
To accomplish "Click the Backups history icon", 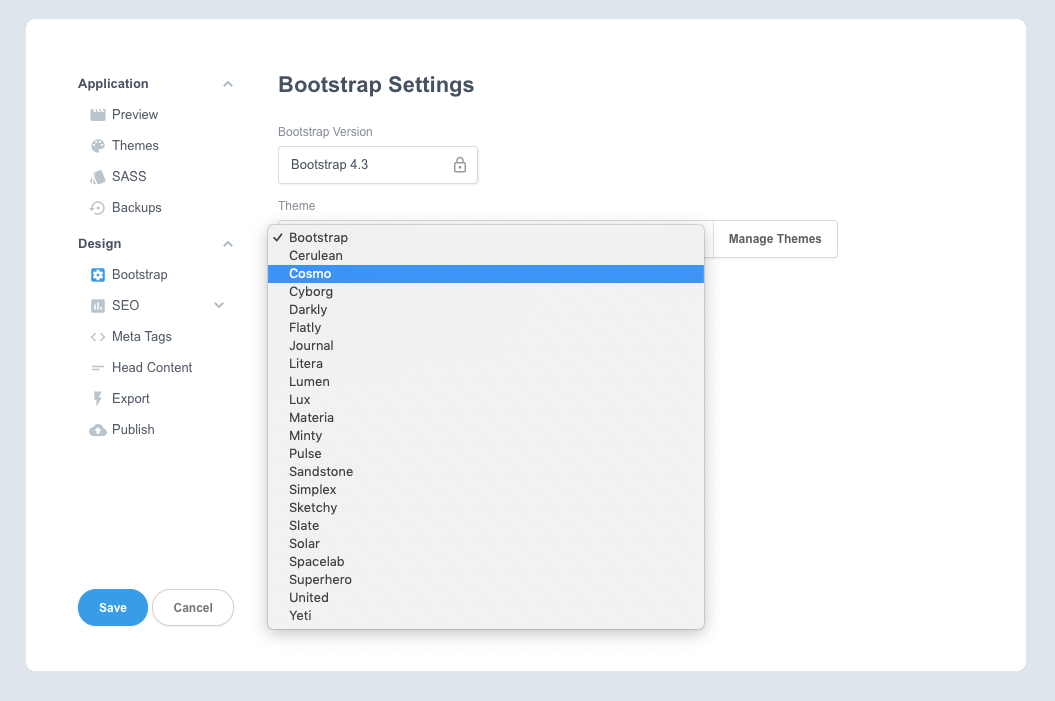I will tap(98, 208).
